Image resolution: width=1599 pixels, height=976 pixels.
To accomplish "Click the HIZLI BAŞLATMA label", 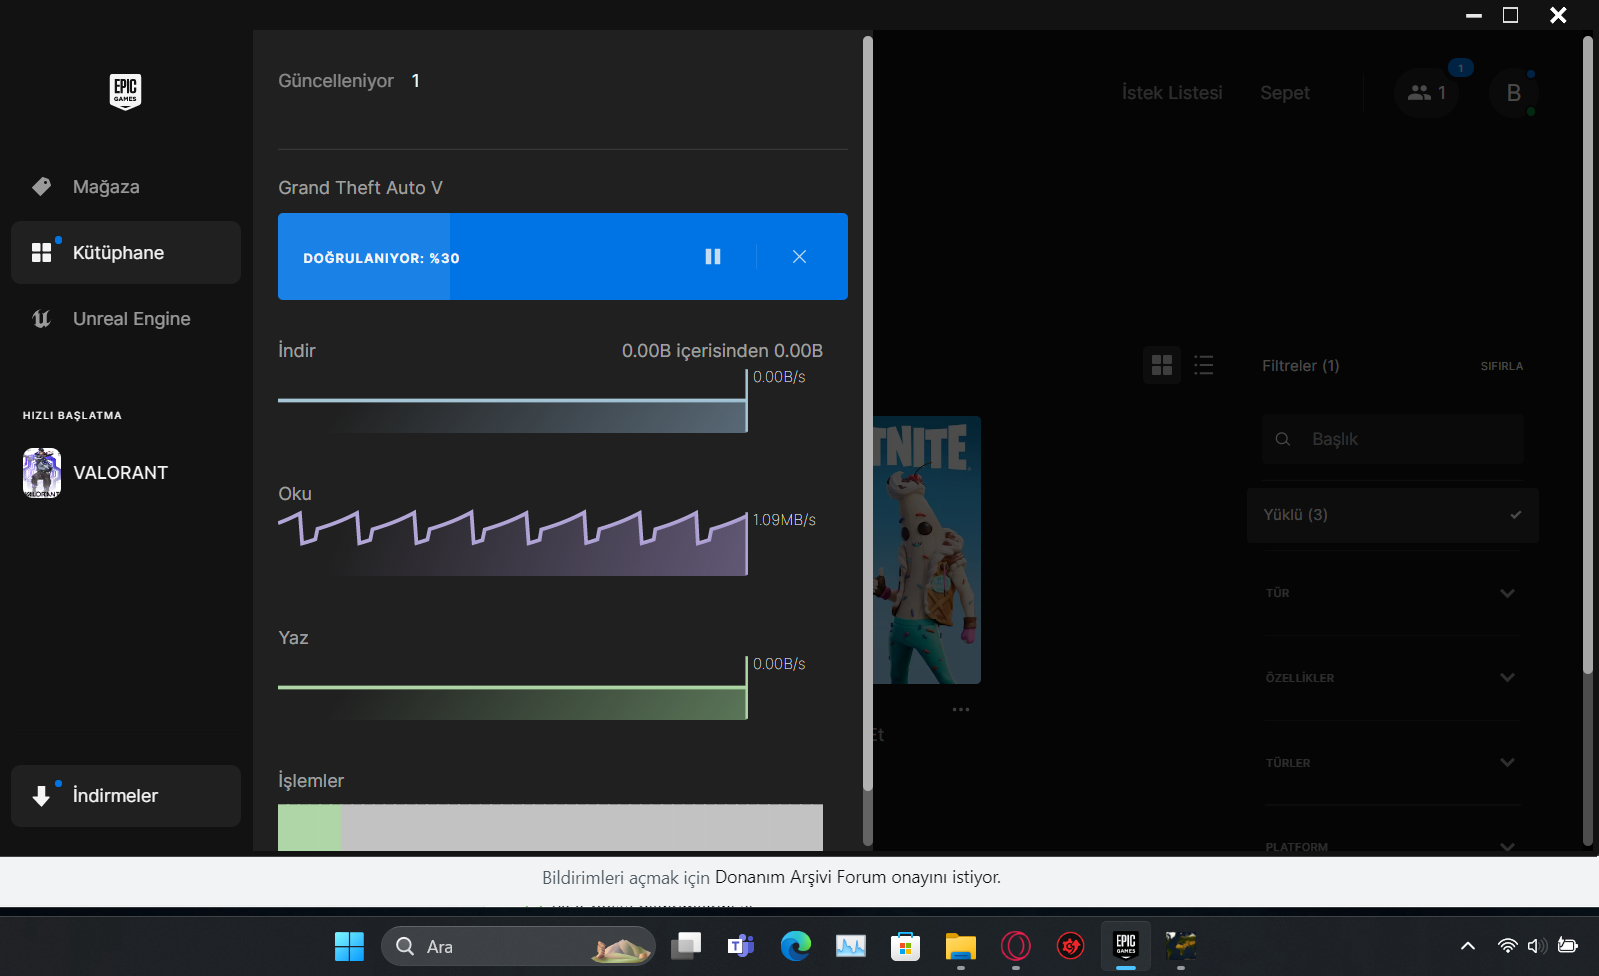I will [x=72, y=415].
